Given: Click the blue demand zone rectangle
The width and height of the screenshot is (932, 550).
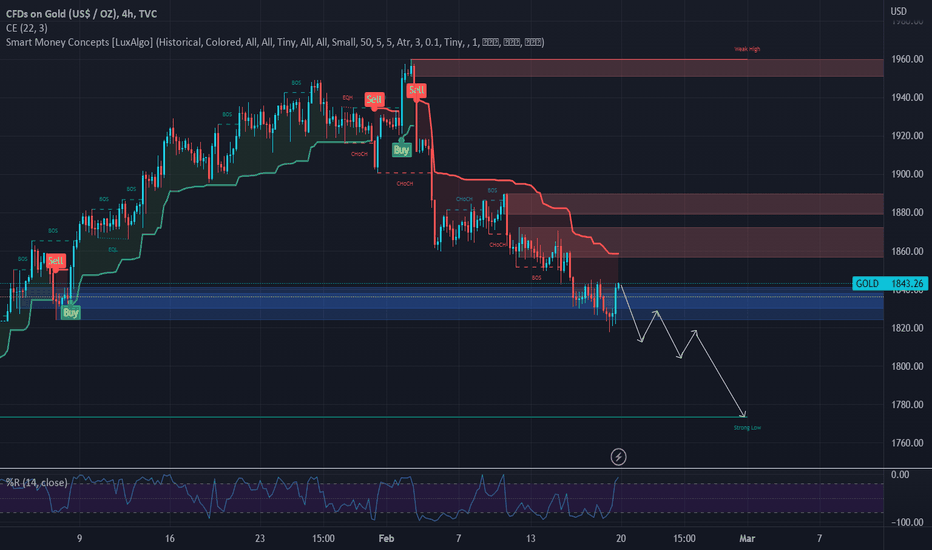Looking at the screenshot, I should pyautogui.click(x=470, y=303).
